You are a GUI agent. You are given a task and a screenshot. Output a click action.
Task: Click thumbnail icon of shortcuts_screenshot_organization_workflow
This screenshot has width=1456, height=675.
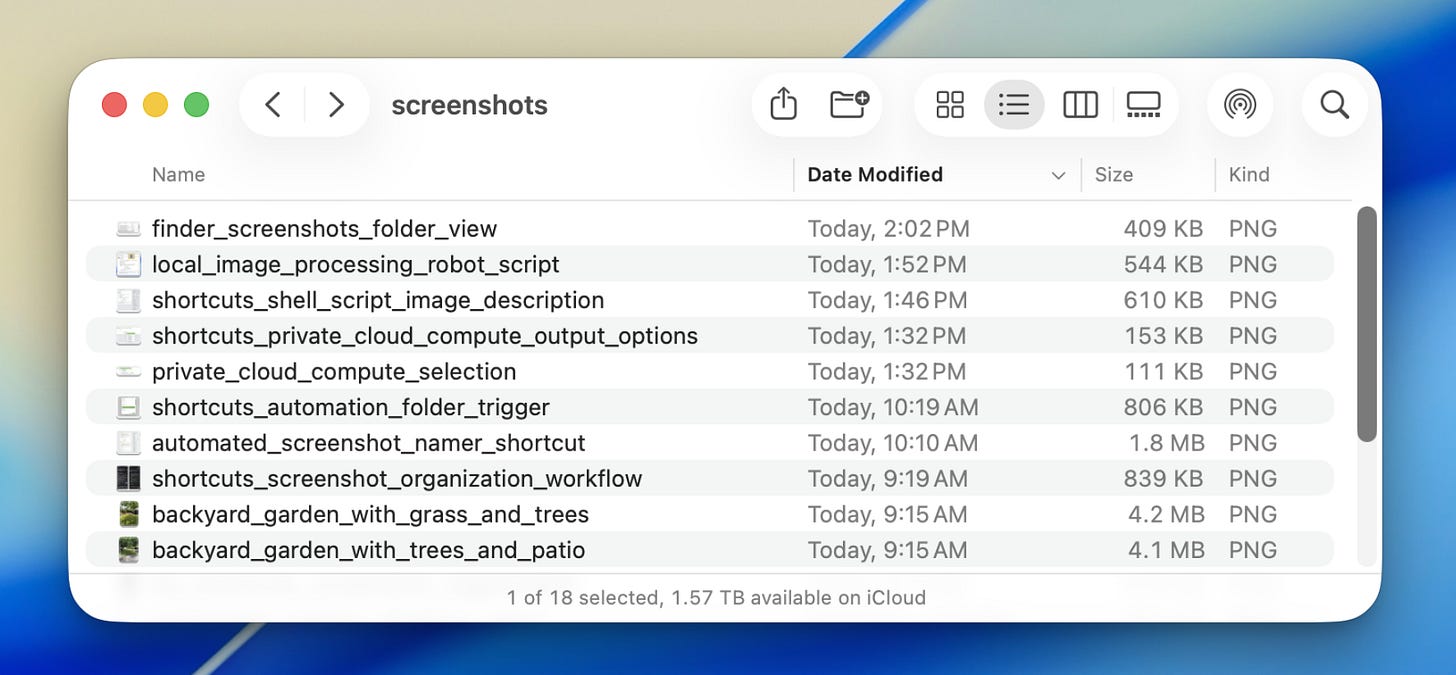click(x=128, y=479)
